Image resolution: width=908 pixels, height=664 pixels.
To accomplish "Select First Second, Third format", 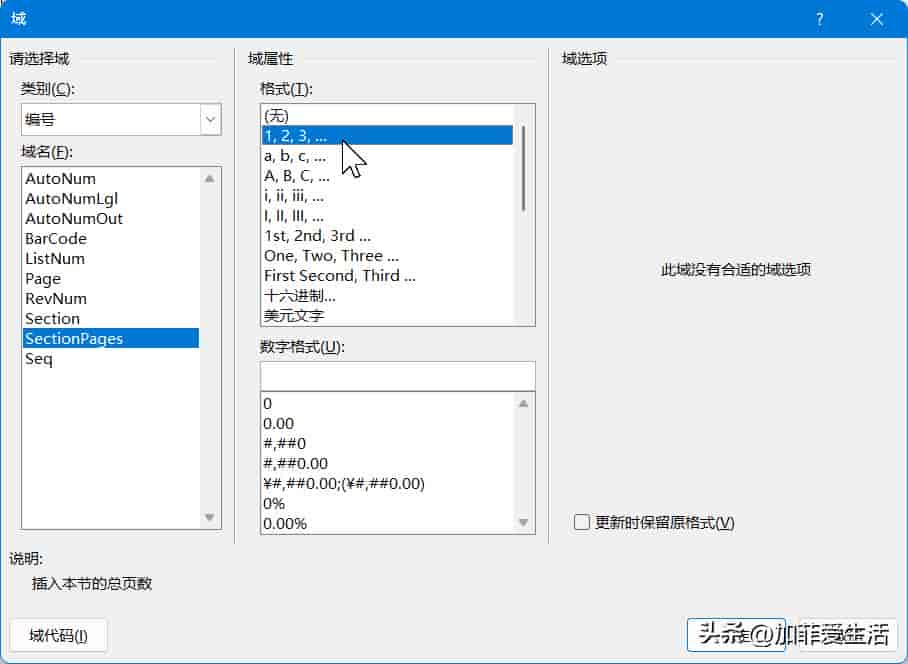I will pos(387,276).
